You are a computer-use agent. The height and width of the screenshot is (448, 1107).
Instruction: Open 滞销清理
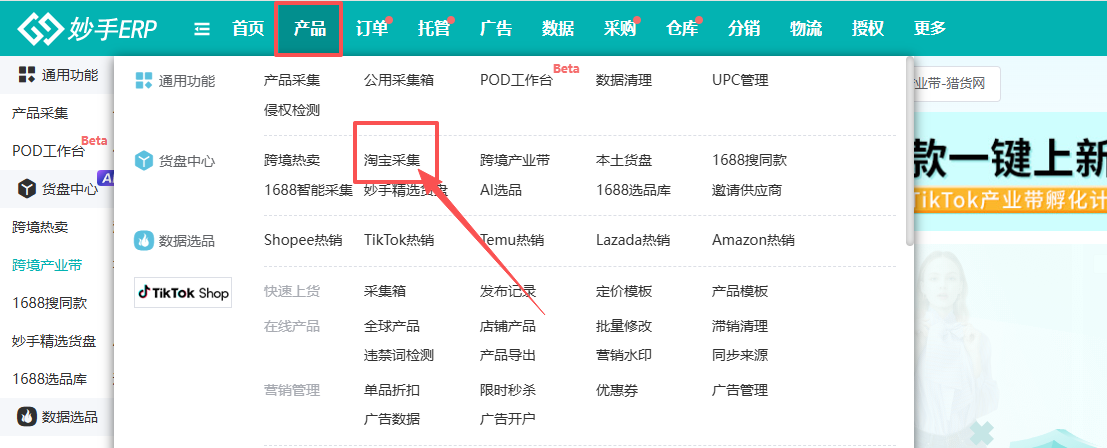pyautogui.click(x=740, y=326)
